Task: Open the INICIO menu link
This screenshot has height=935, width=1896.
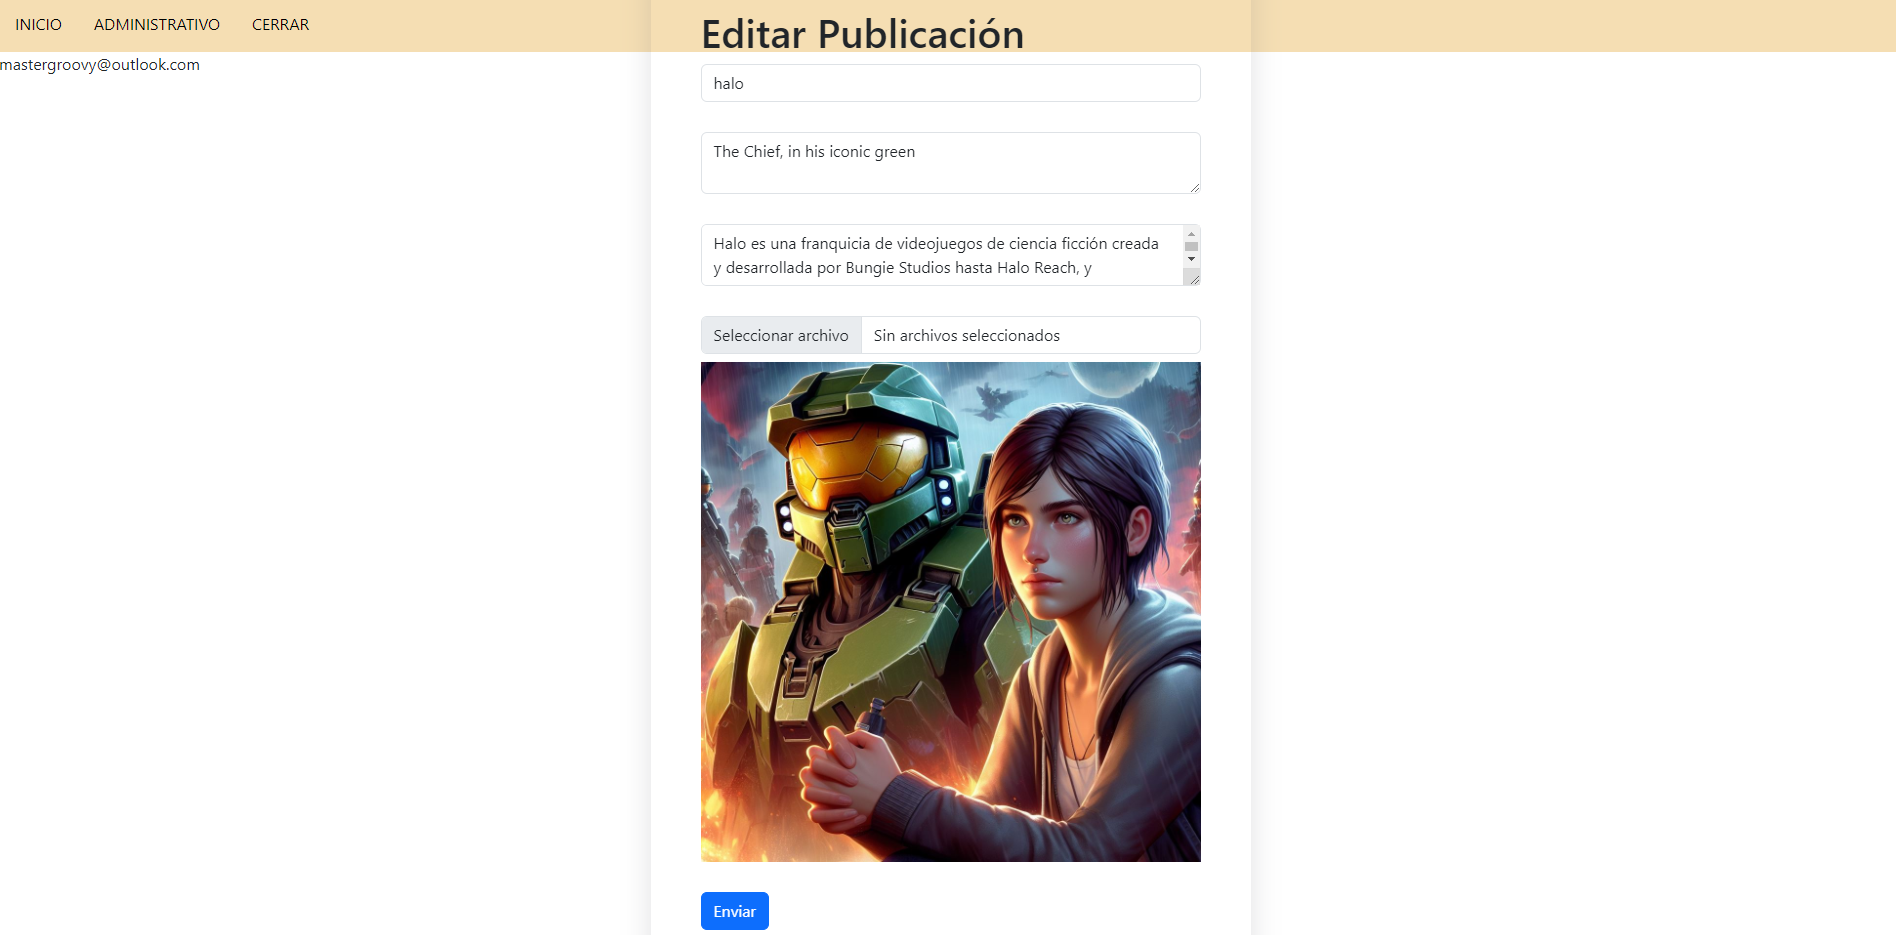Action: (38, 25)
